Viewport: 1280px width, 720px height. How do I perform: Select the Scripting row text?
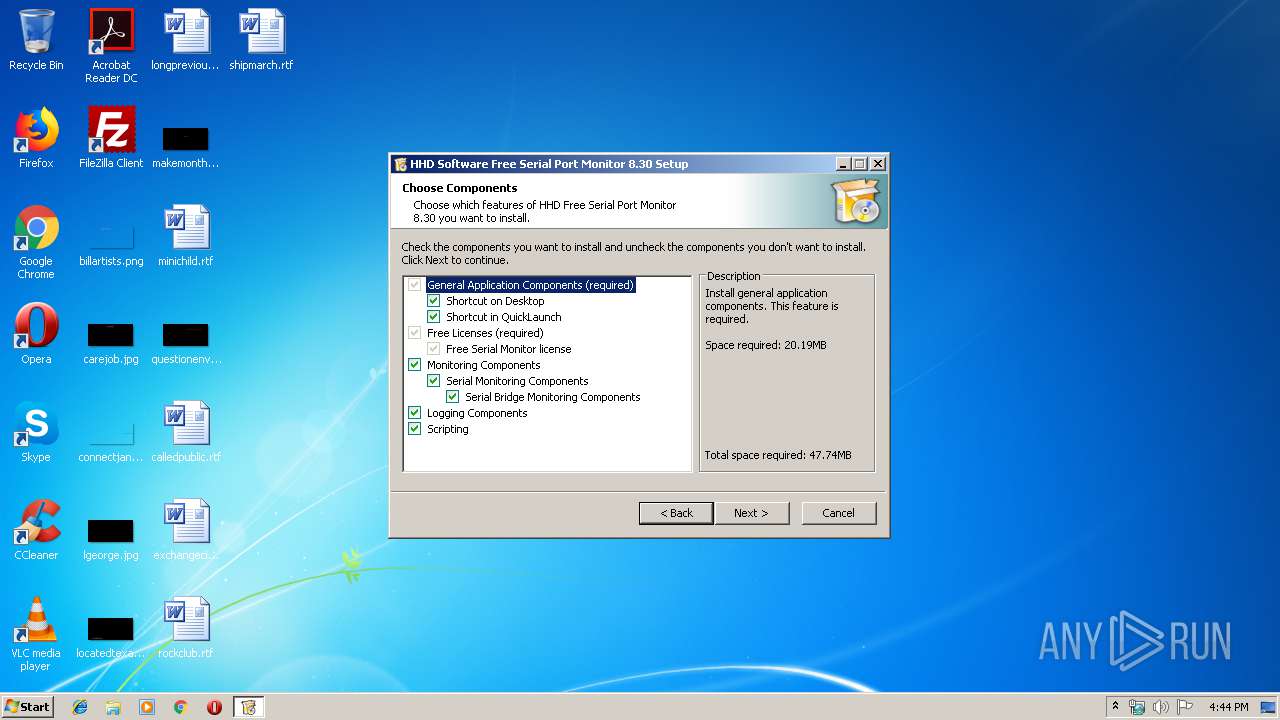447,429
